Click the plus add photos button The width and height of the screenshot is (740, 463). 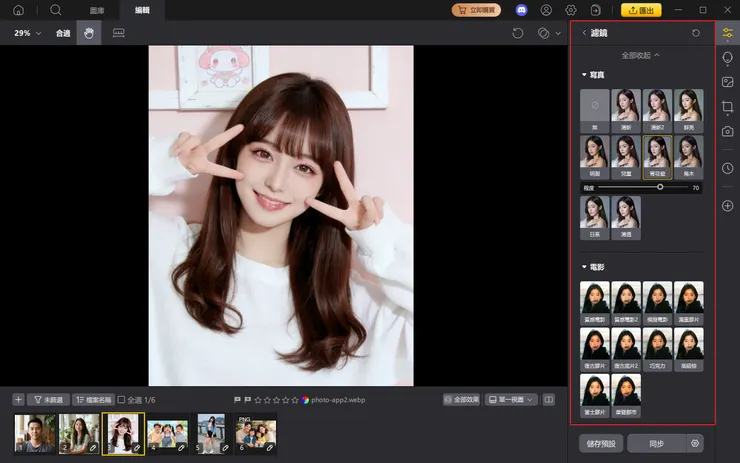click(x=18, y=400)
